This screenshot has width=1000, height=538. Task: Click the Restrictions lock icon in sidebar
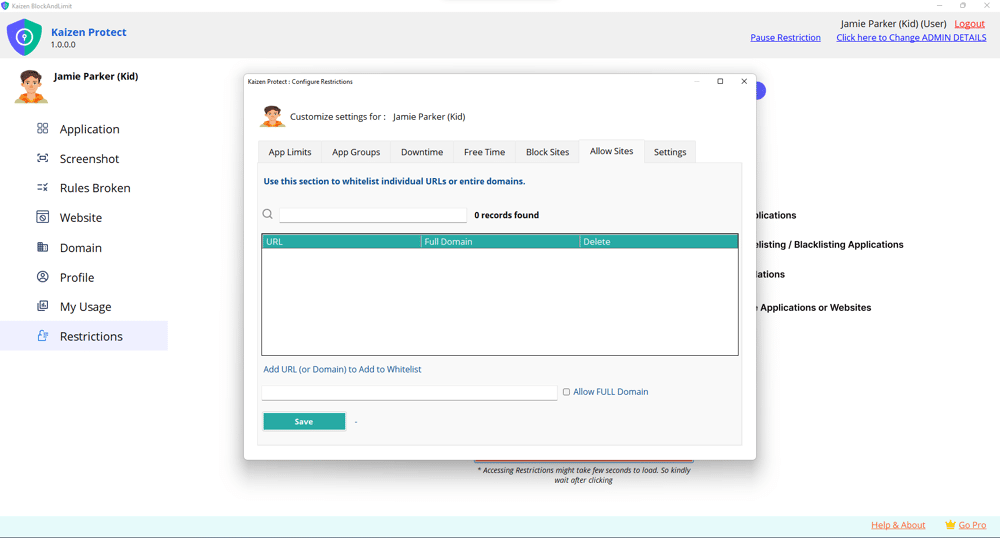coord(42,336)
